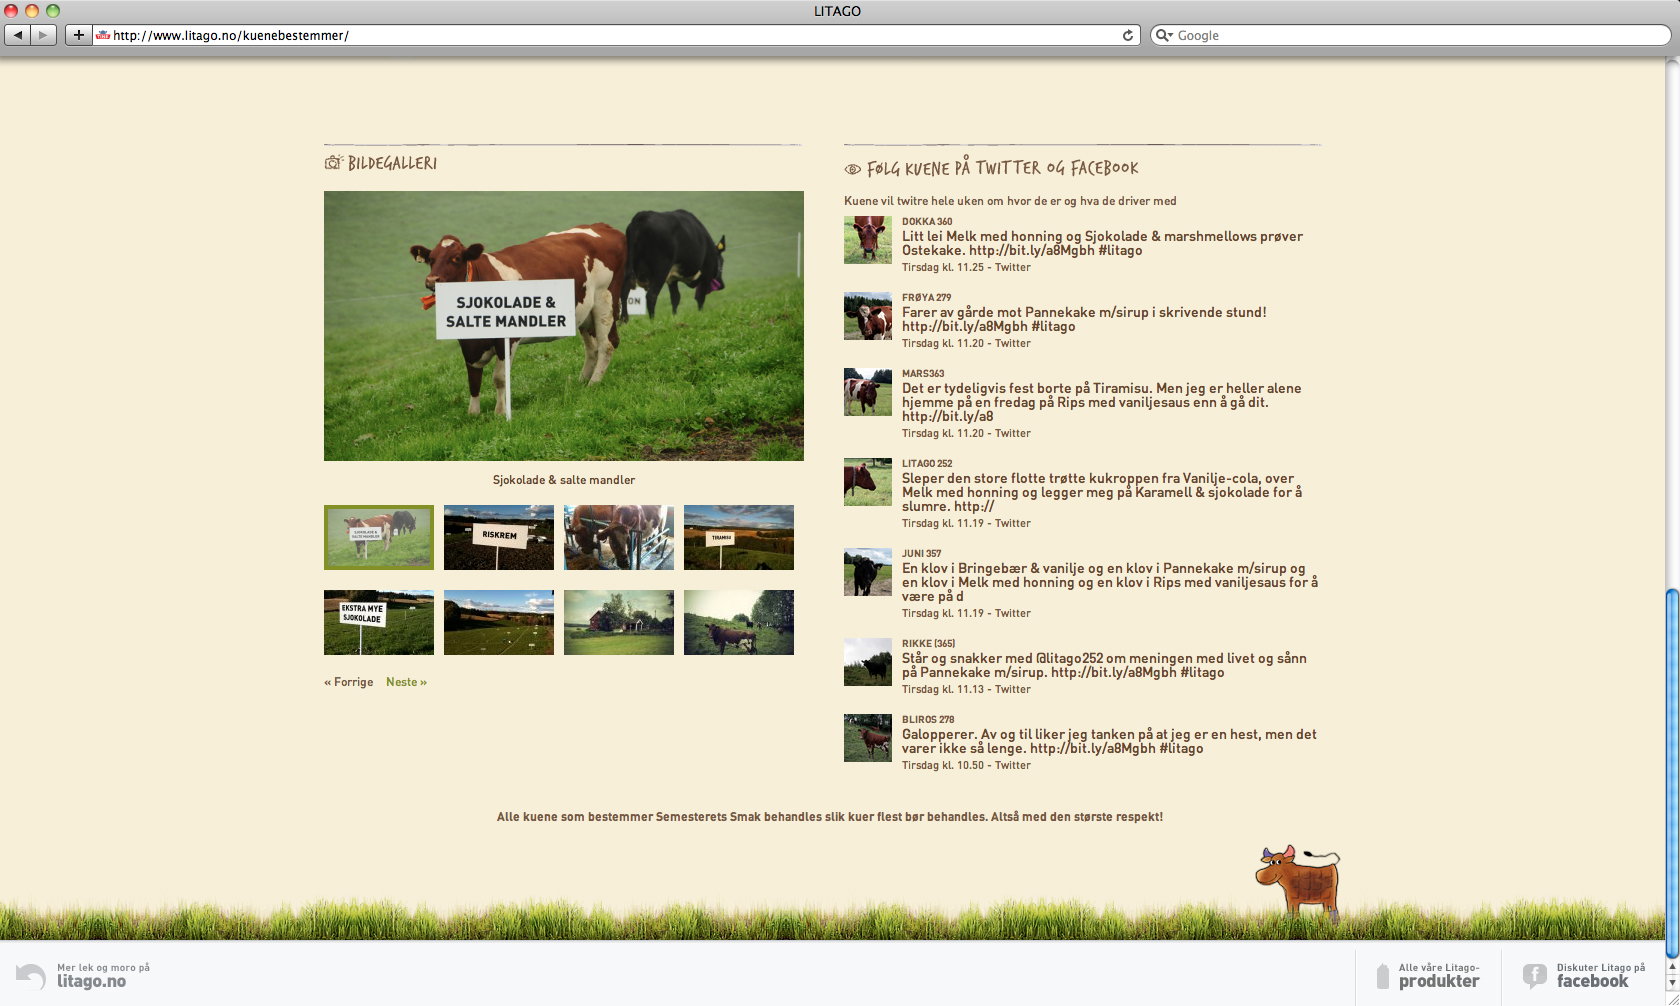Click Dokka 360 cow avatar
Viewport: 1680px width, 1006px height.
point(867,240)
